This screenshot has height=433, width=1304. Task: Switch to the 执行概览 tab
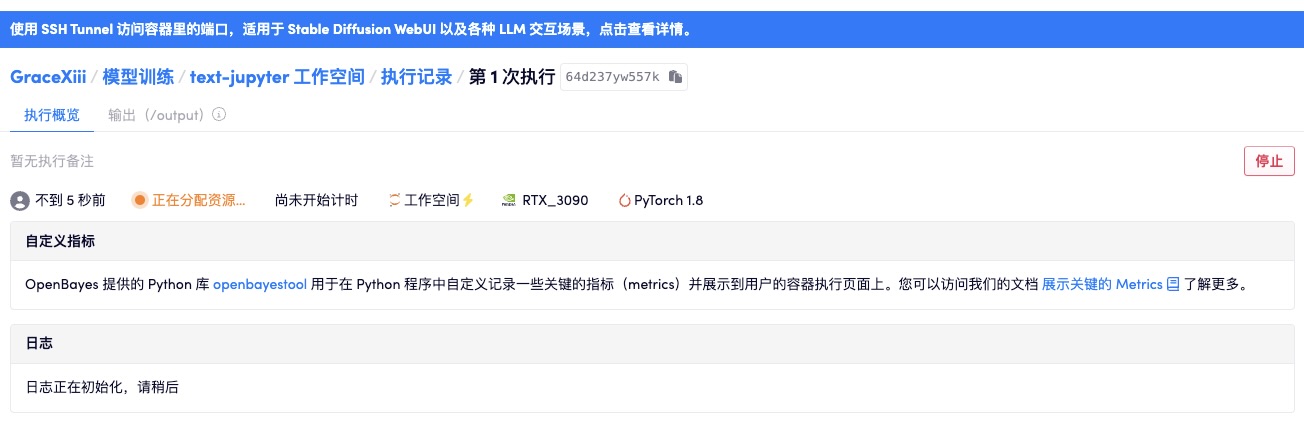52,115
